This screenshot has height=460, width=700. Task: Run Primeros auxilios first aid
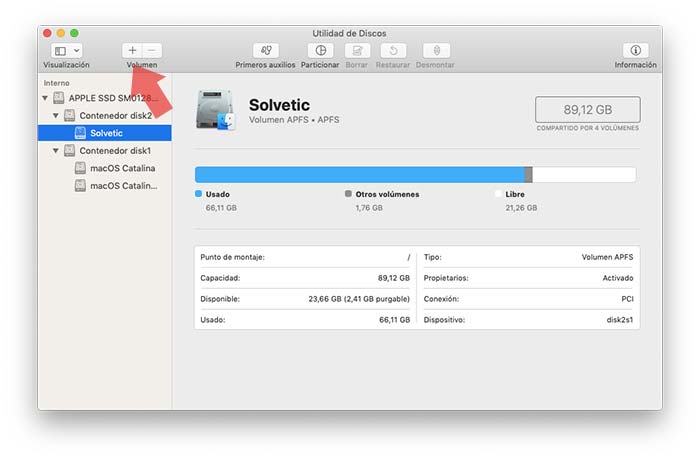[x=266, y=50]
